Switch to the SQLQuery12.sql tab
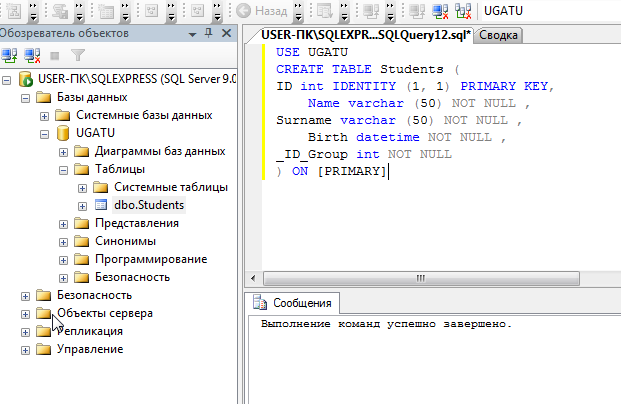The image size is (621, 404). click(x=366, y=35)
